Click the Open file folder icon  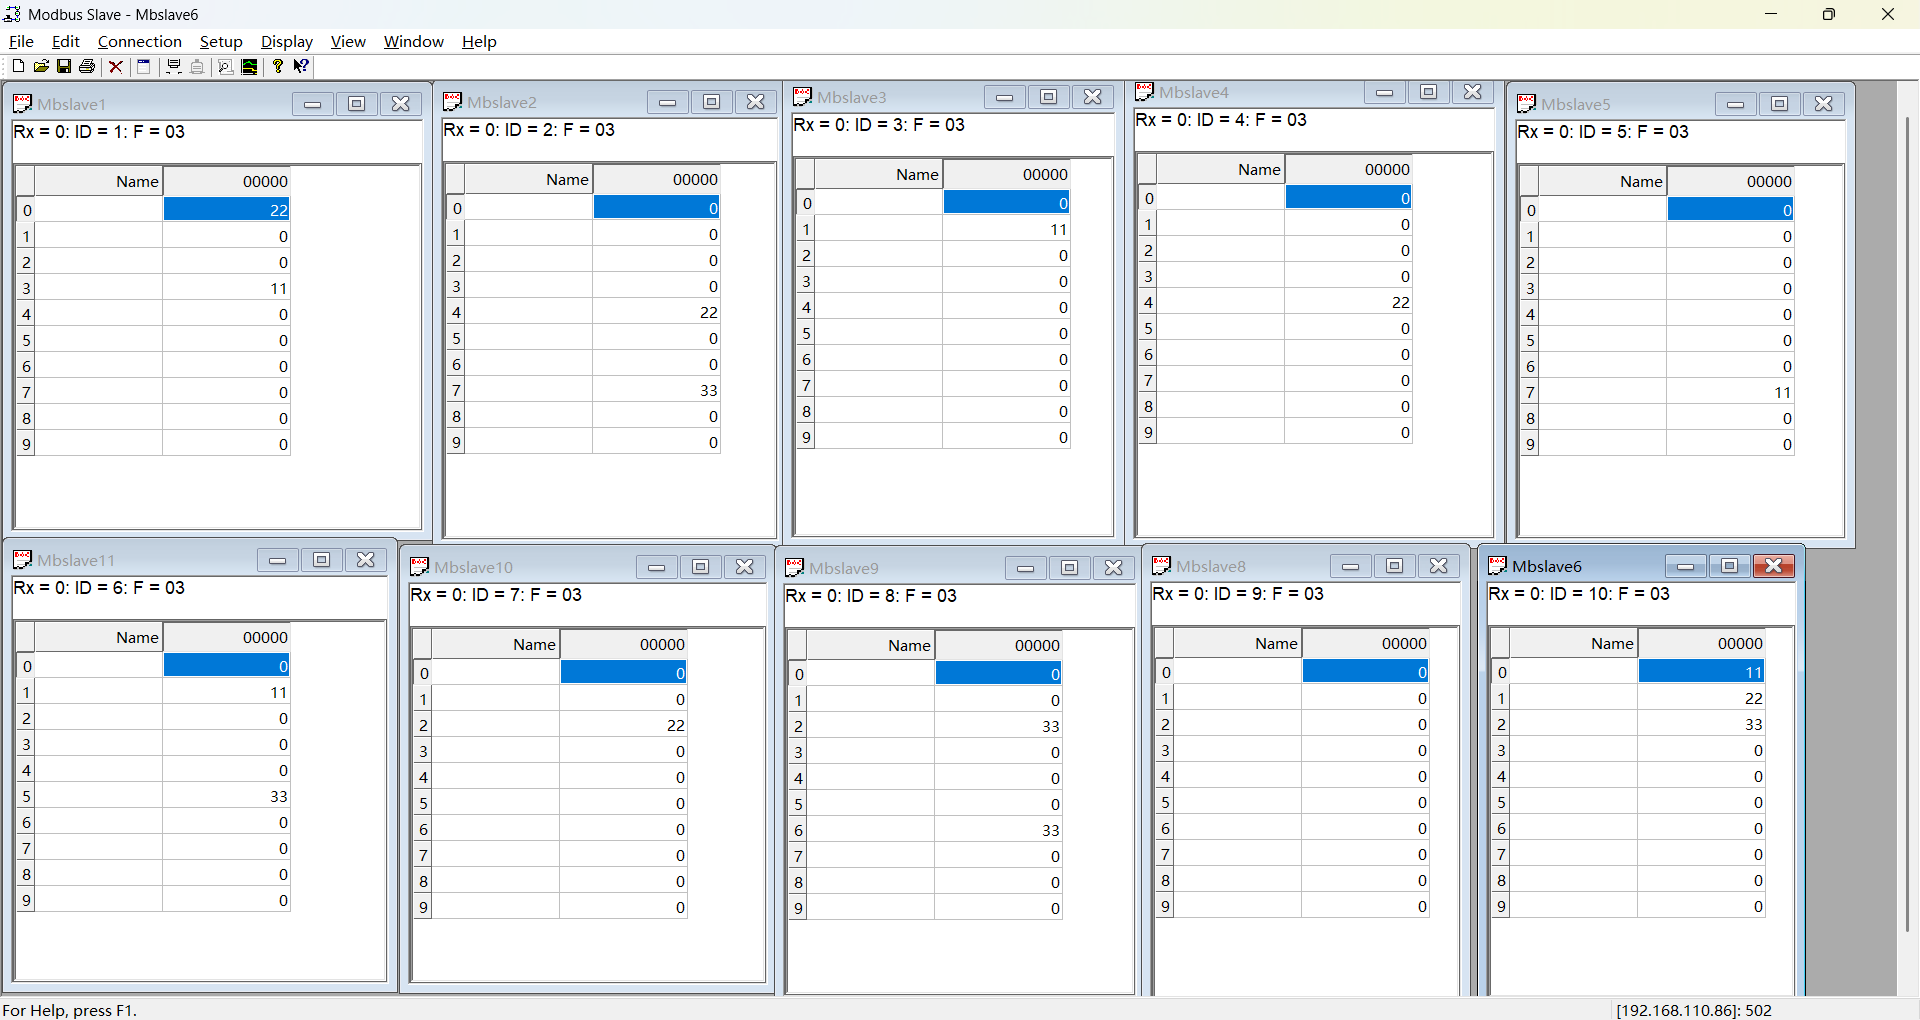pyautogui.click(x=41, y=67)
